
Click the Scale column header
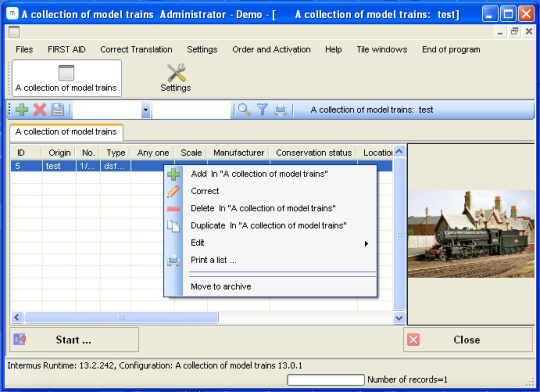pyautogui.click(x=191, y=153)
